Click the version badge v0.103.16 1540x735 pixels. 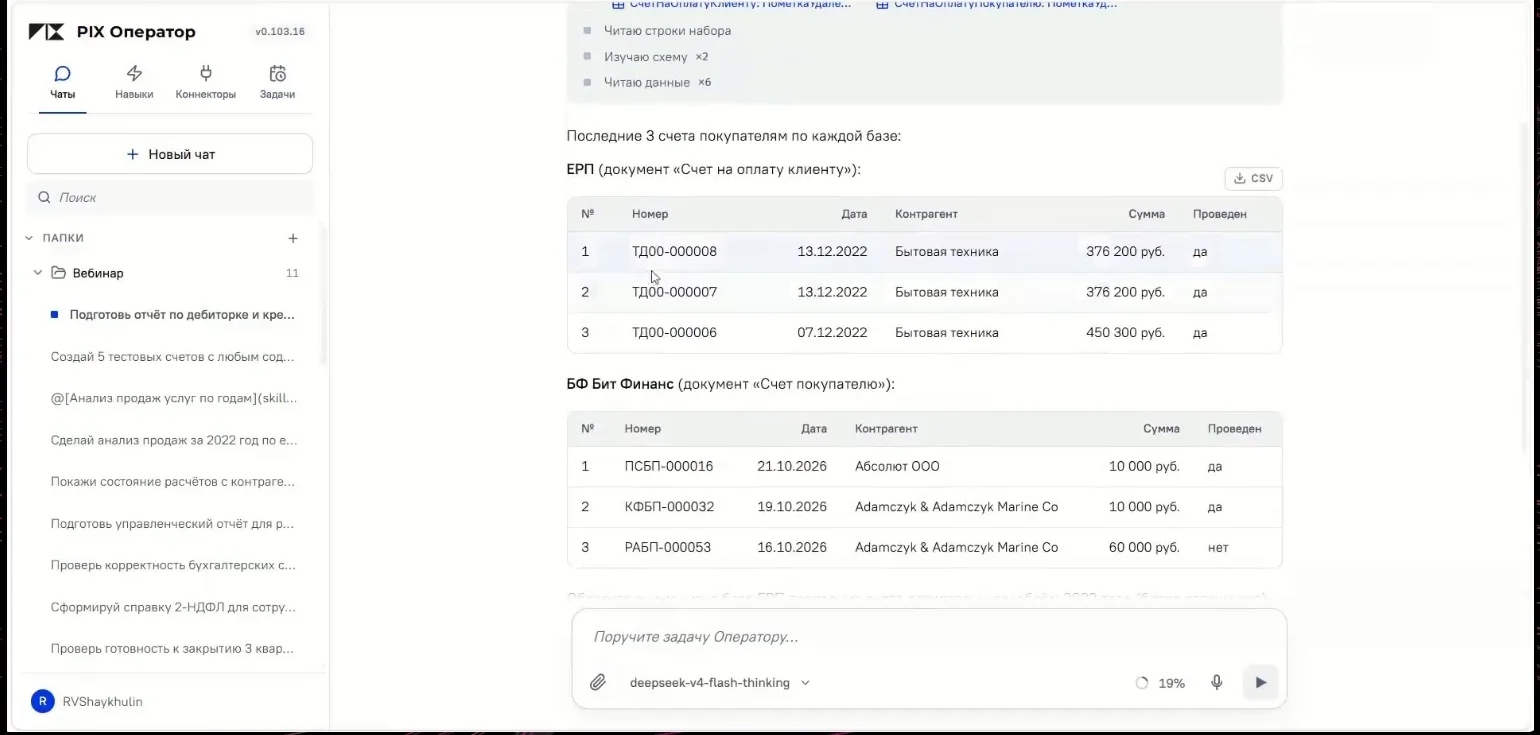280,32
